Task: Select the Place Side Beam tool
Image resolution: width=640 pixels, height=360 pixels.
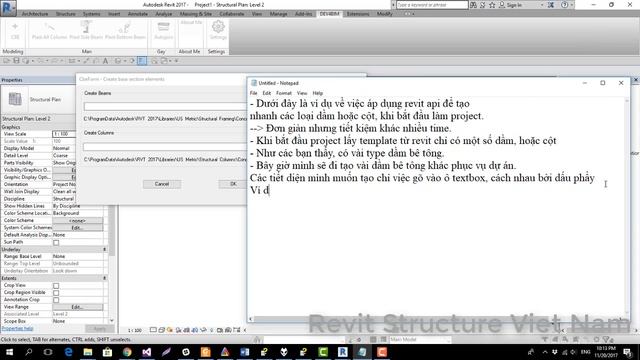Action: [86, 31]
